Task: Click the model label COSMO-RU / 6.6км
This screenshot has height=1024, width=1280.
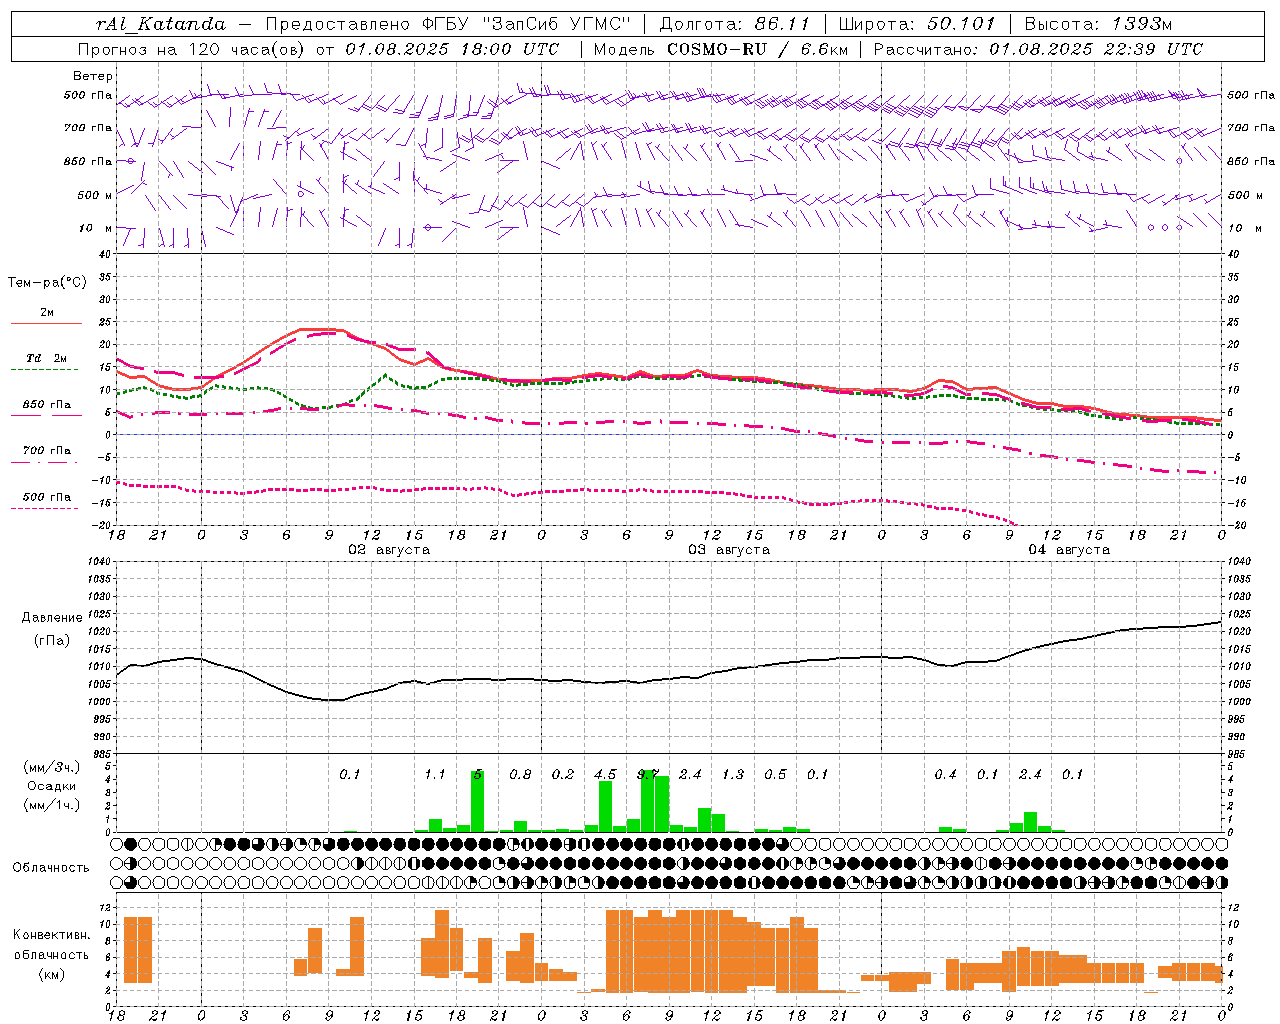Action: click(758, 49)
